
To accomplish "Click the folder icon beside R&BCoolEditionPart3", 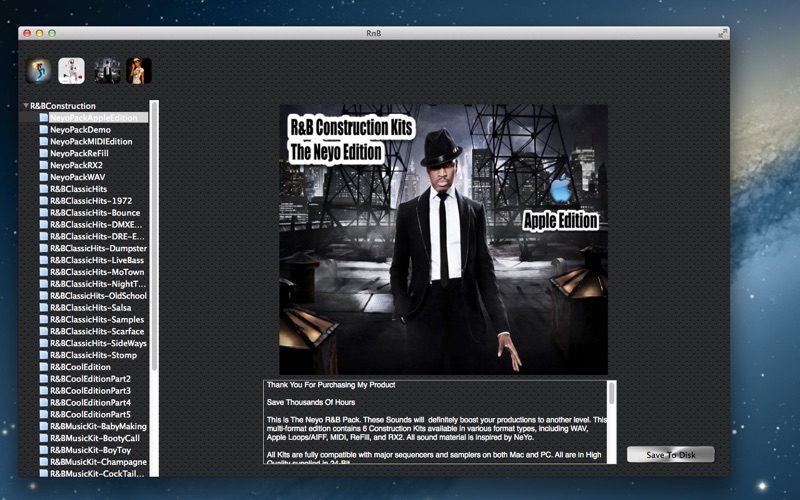I will (x=44, y=390).
